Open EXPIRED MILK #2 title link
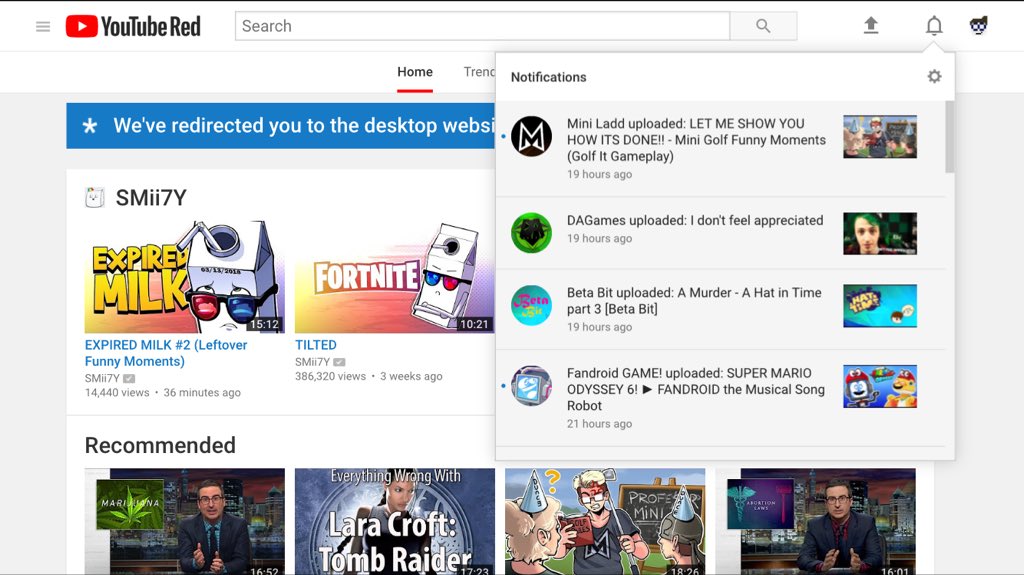 (x=166, y=353)
